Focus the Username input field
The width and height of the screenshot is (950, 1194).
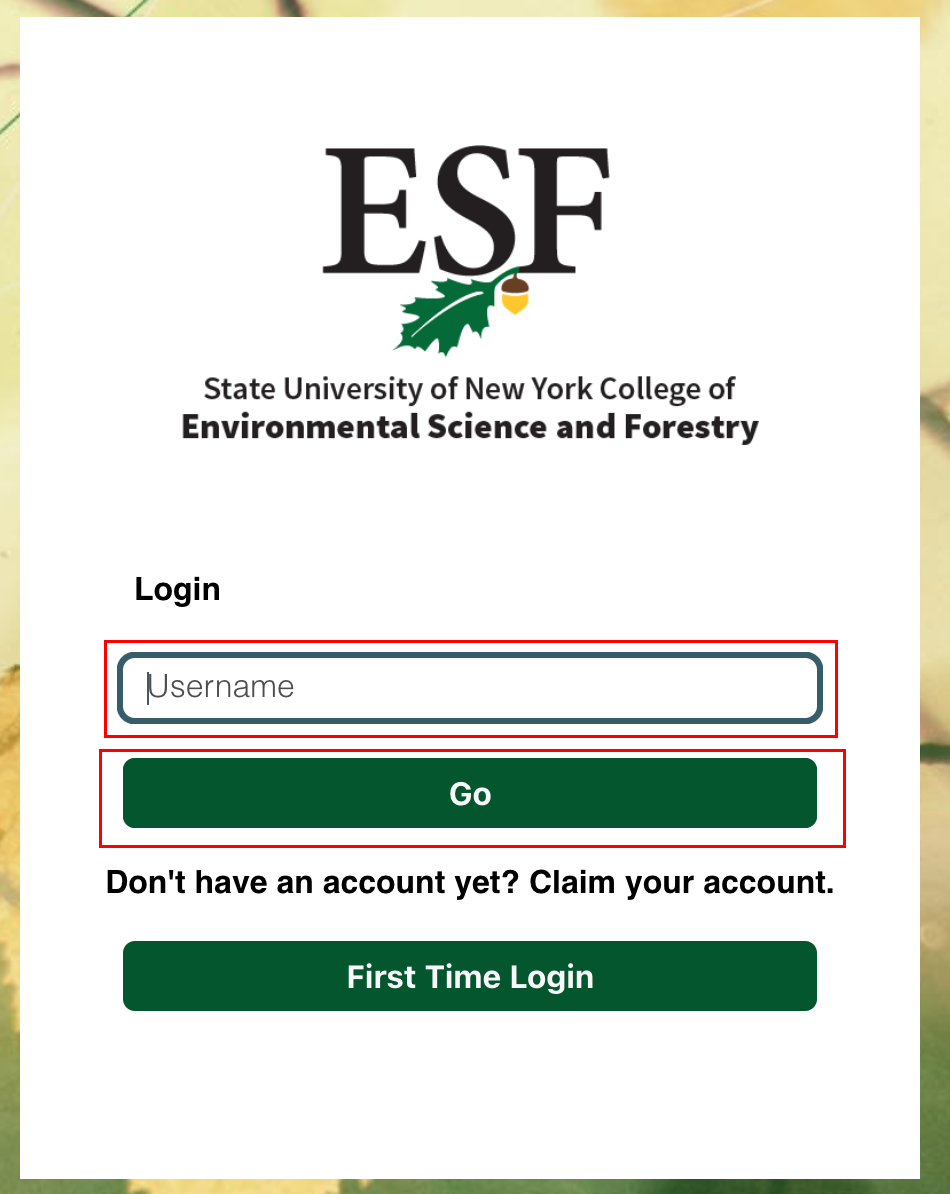coord(470,688)
